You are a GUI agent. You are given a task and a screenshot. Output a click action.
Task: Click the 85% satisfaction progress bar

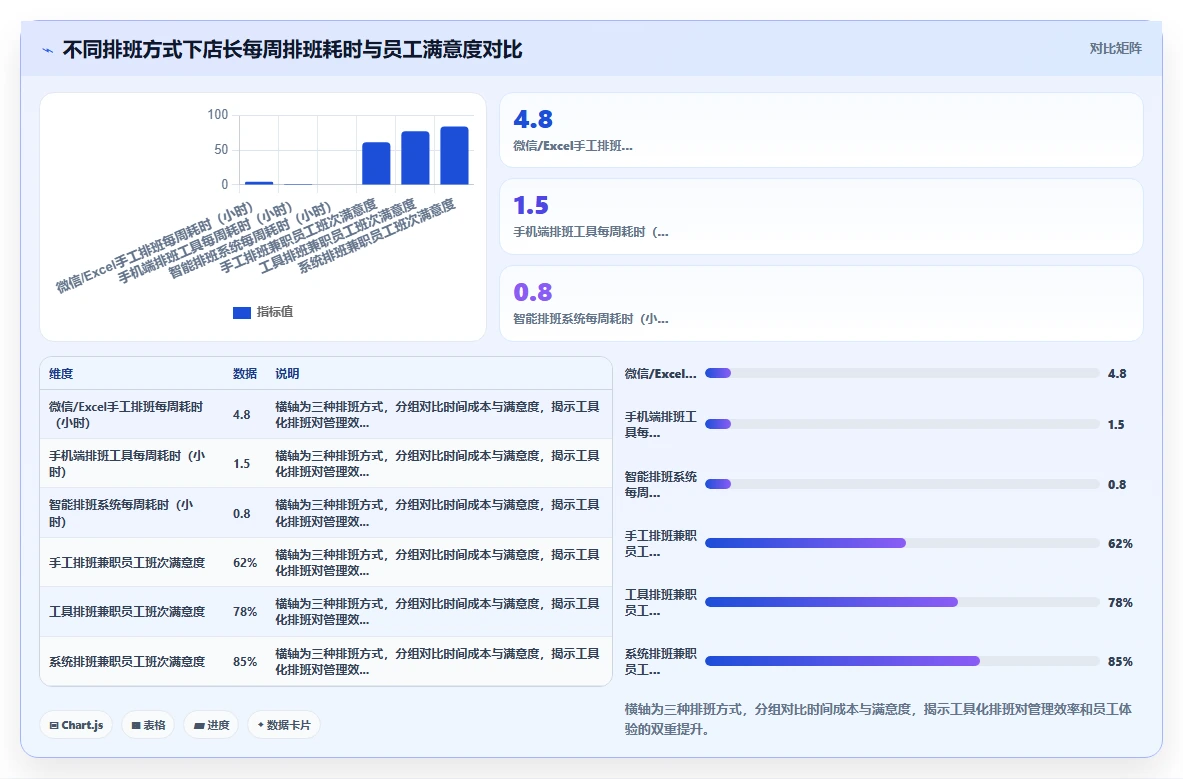coord(902,661)
